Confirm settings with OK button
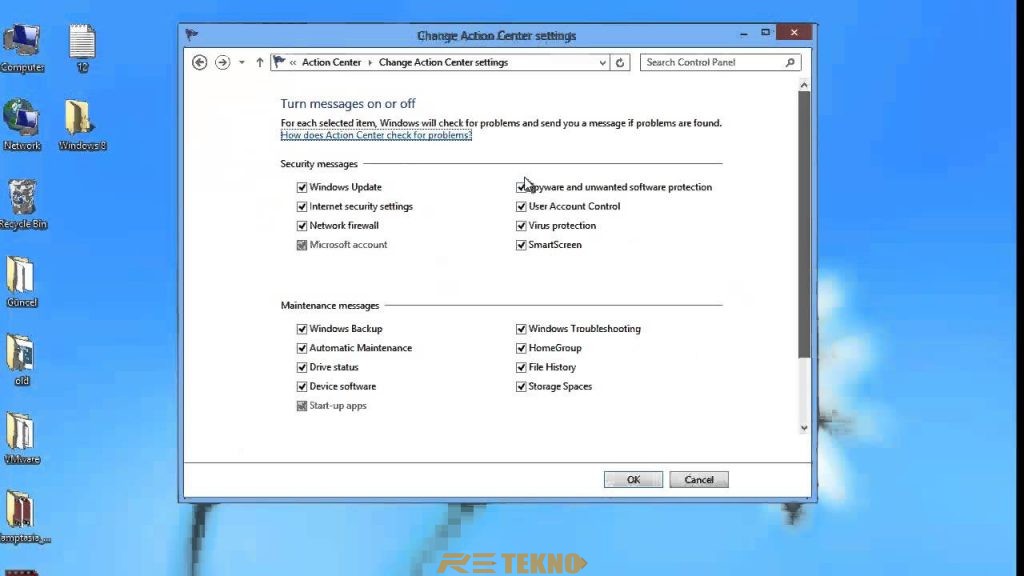1024x576 pixels. point(633,479)
